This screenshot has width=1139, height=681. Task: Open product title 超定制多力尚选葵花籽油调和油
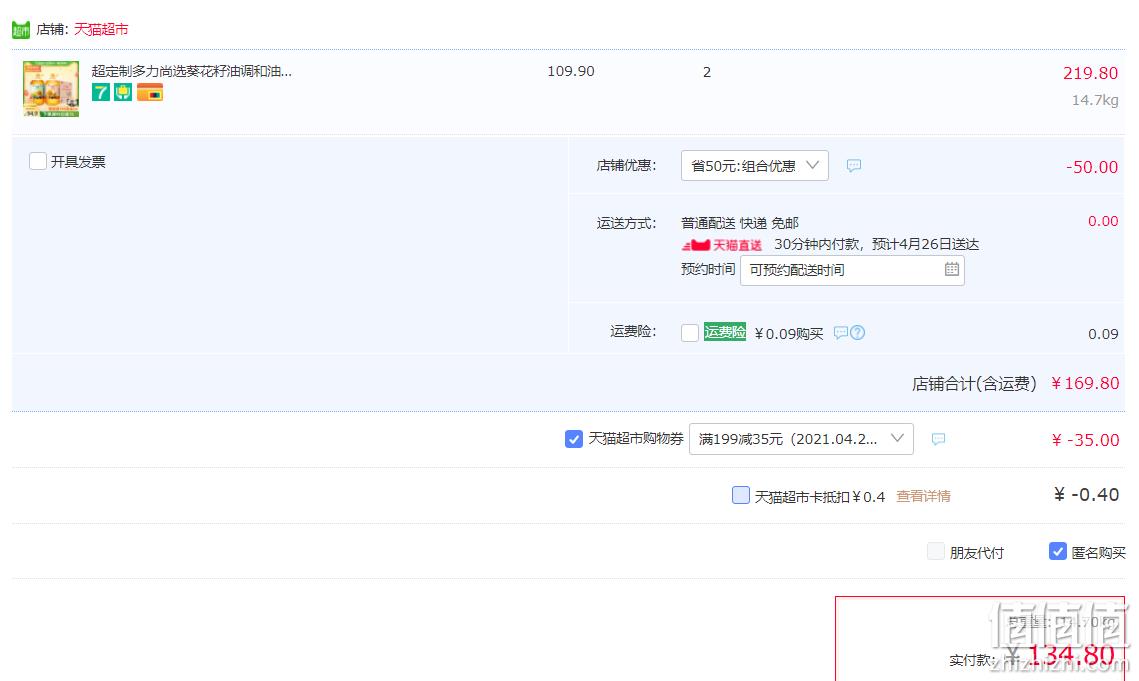[192, 71]
